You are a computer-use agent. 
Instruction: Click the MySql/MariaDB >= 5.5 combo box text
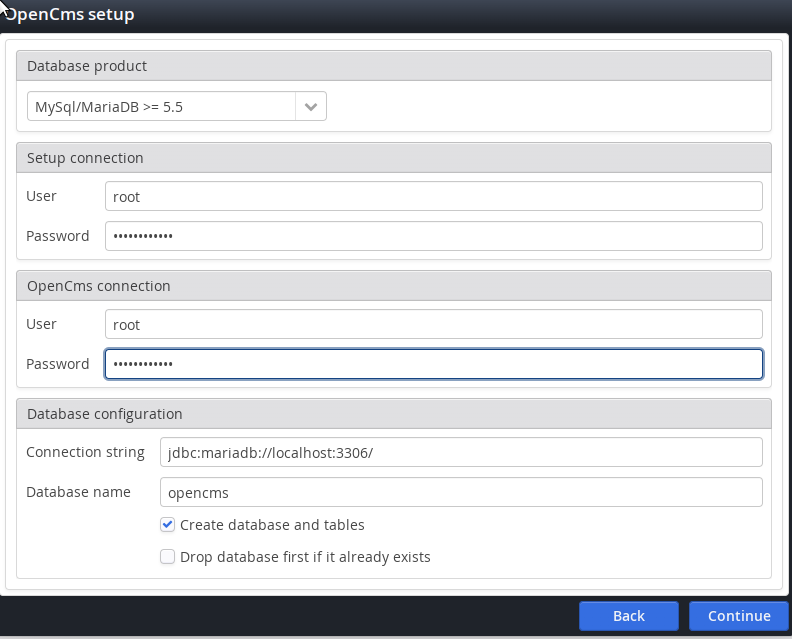[161, 107]
